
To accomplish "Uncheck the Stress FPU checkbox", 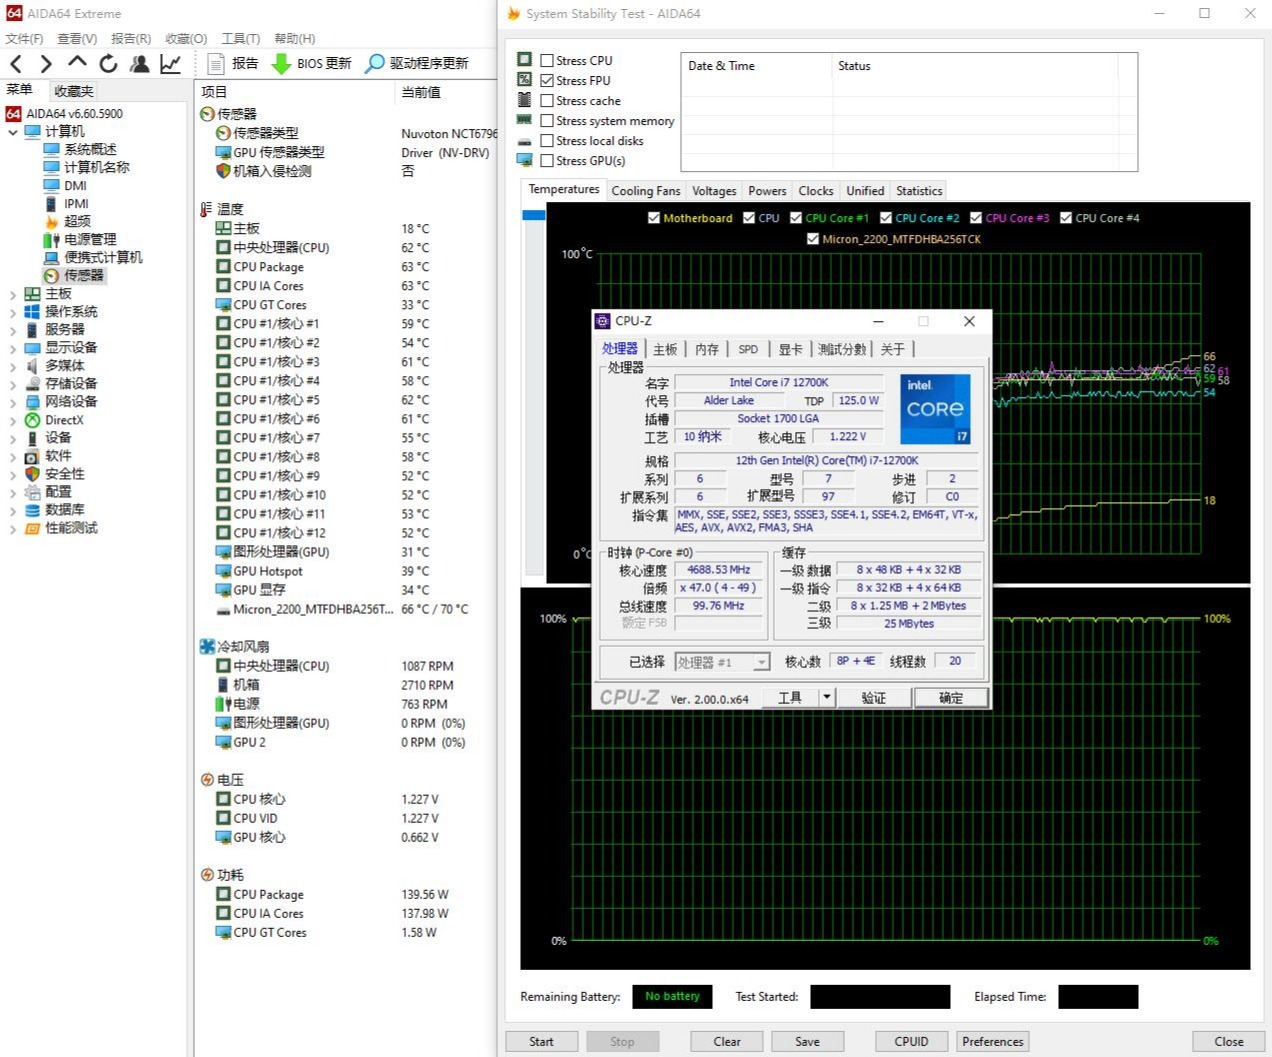I will 547,80.
